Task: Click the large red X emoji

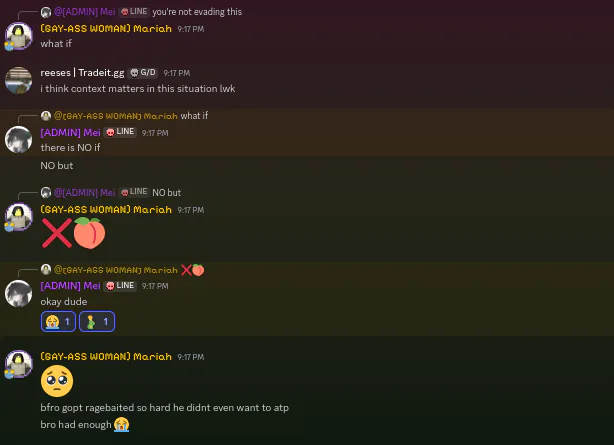Action: pos(57,233)
